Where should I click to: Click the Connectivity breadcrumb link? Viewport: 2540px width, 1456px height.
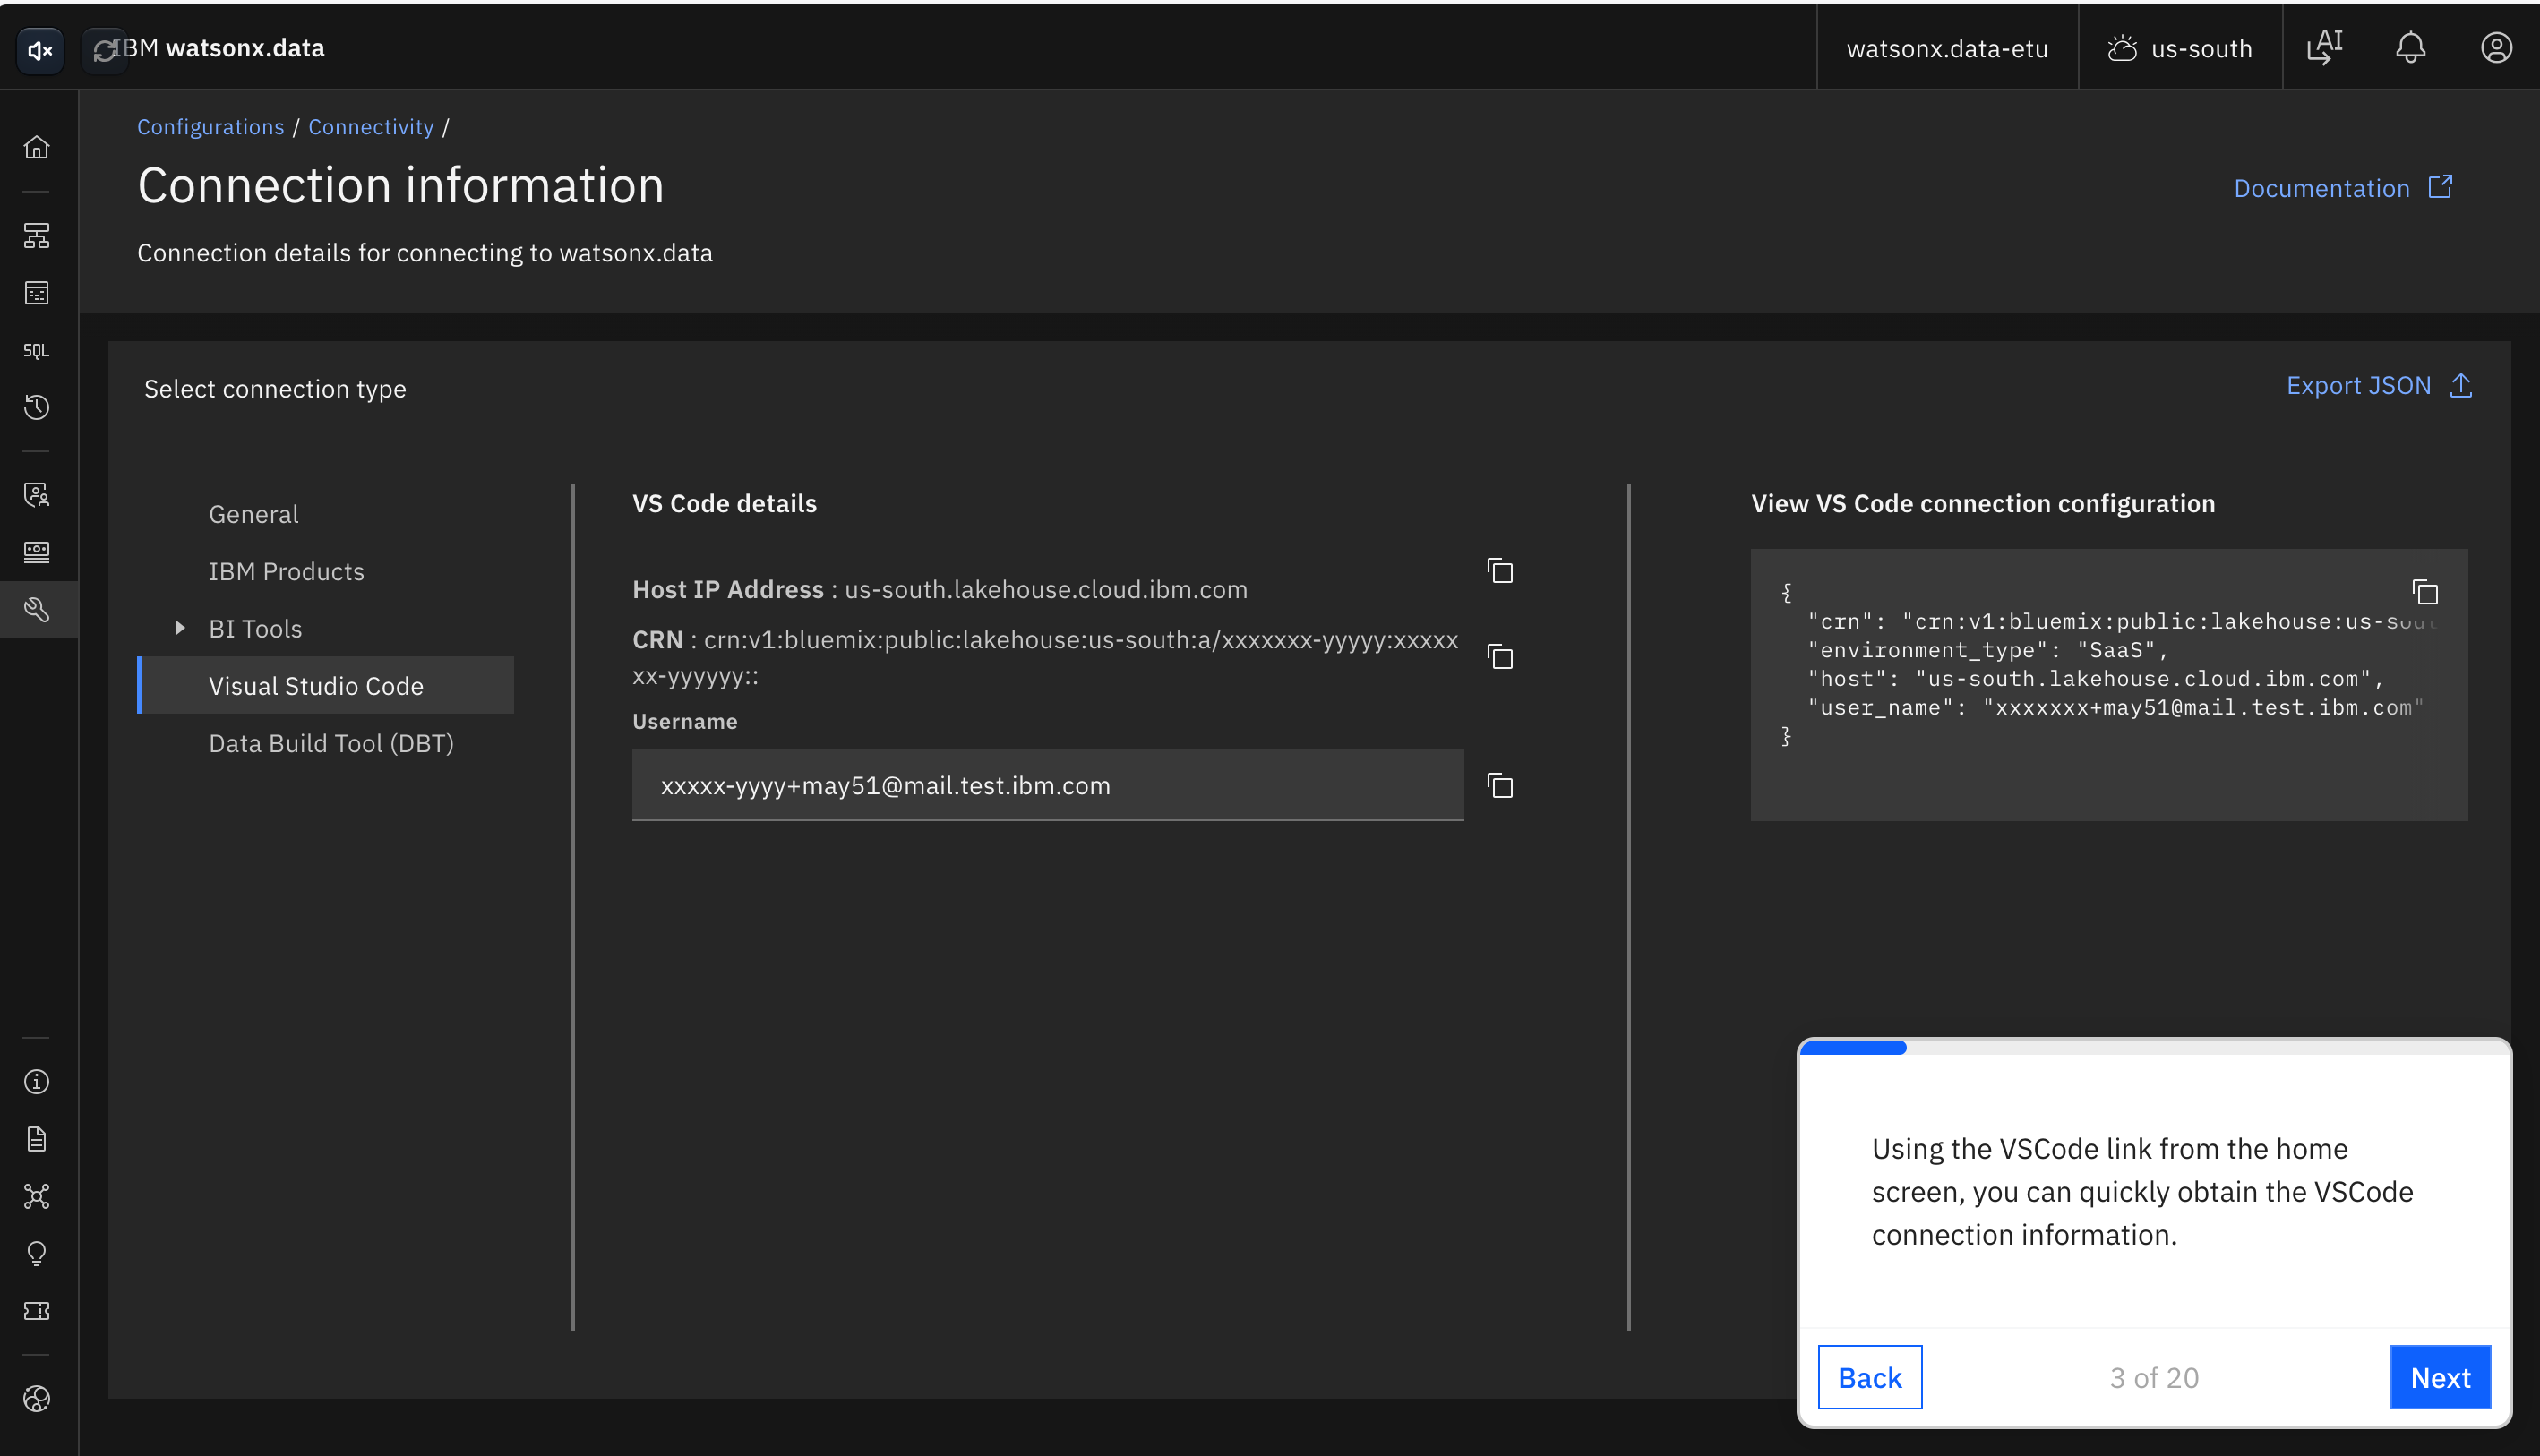[x=371, y=127]
